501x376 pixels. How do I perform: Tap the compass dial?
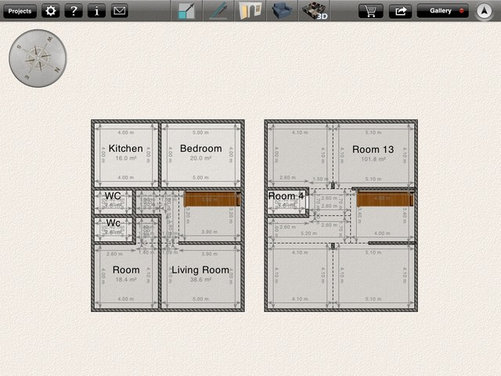[x=38, y=58]
